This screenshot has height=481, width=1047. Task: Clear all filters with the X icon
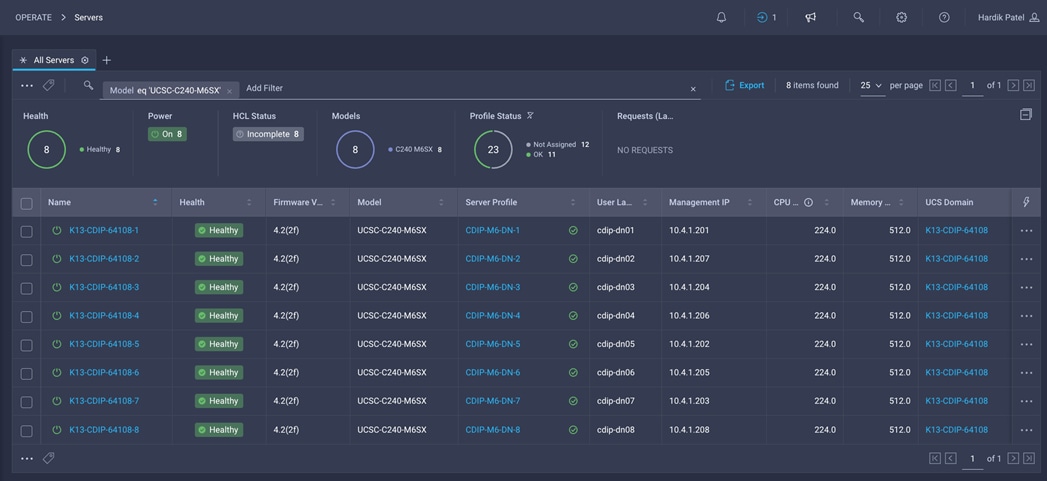coord(693,89)
